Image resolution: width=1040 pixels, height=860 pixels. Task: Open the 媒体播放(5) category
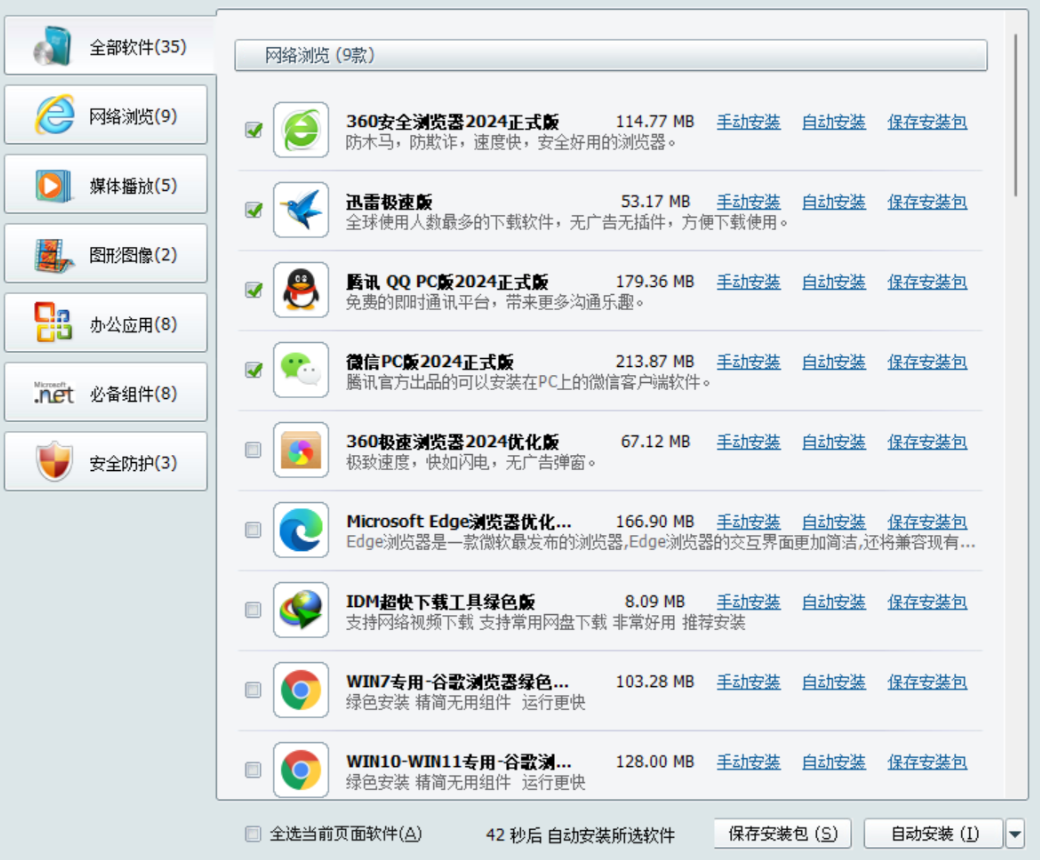106,184
